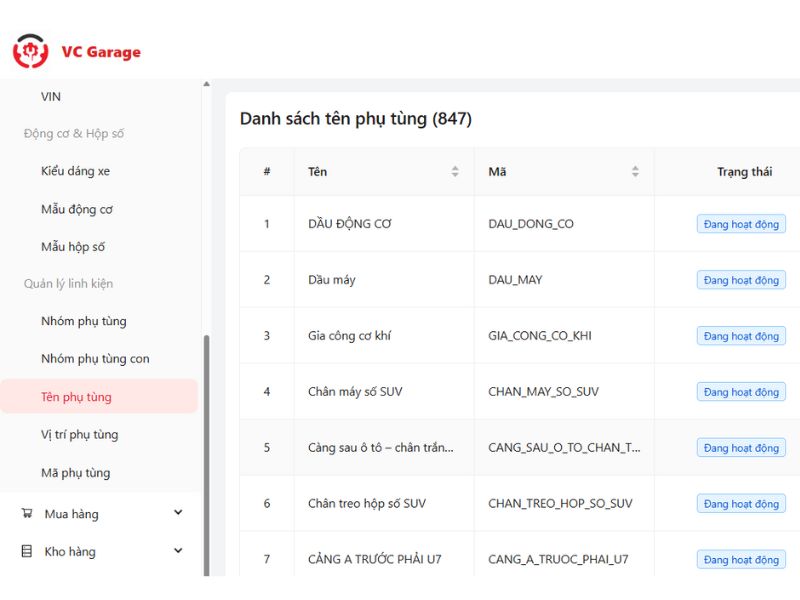Viewport: 800px width, 600px height.
Task: Click the shopping cart icon beside Mua hàng
Action: tap(26, 513)
